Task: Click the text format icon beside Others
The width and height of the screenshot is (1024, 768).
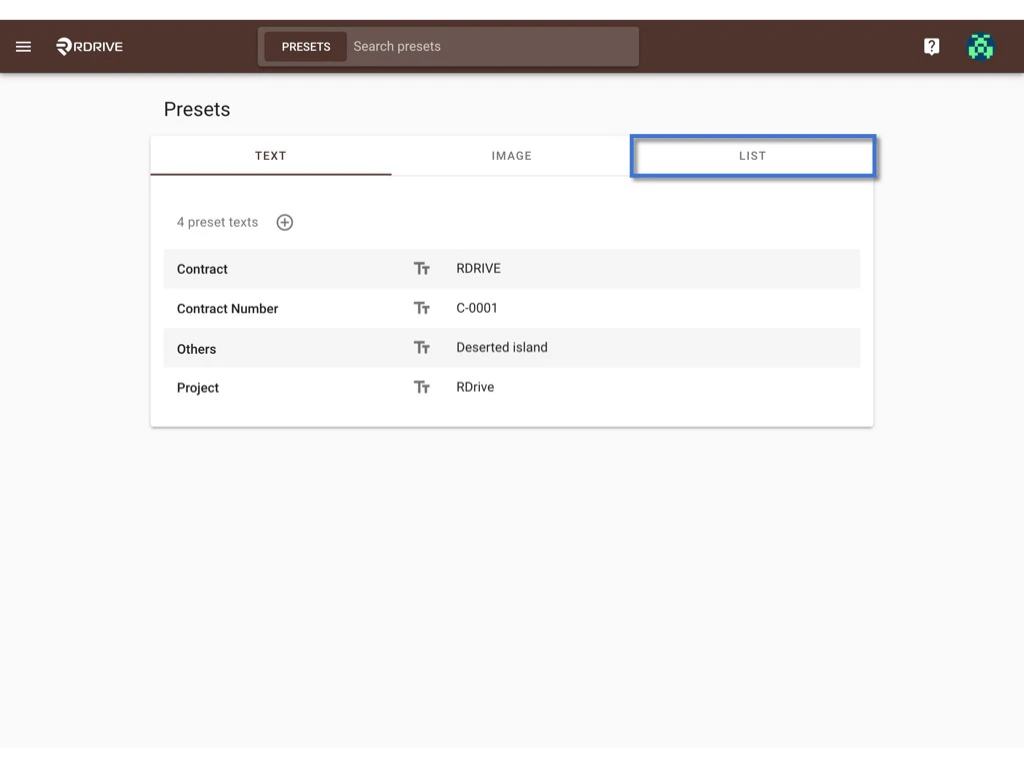Action: coord(421,347)
